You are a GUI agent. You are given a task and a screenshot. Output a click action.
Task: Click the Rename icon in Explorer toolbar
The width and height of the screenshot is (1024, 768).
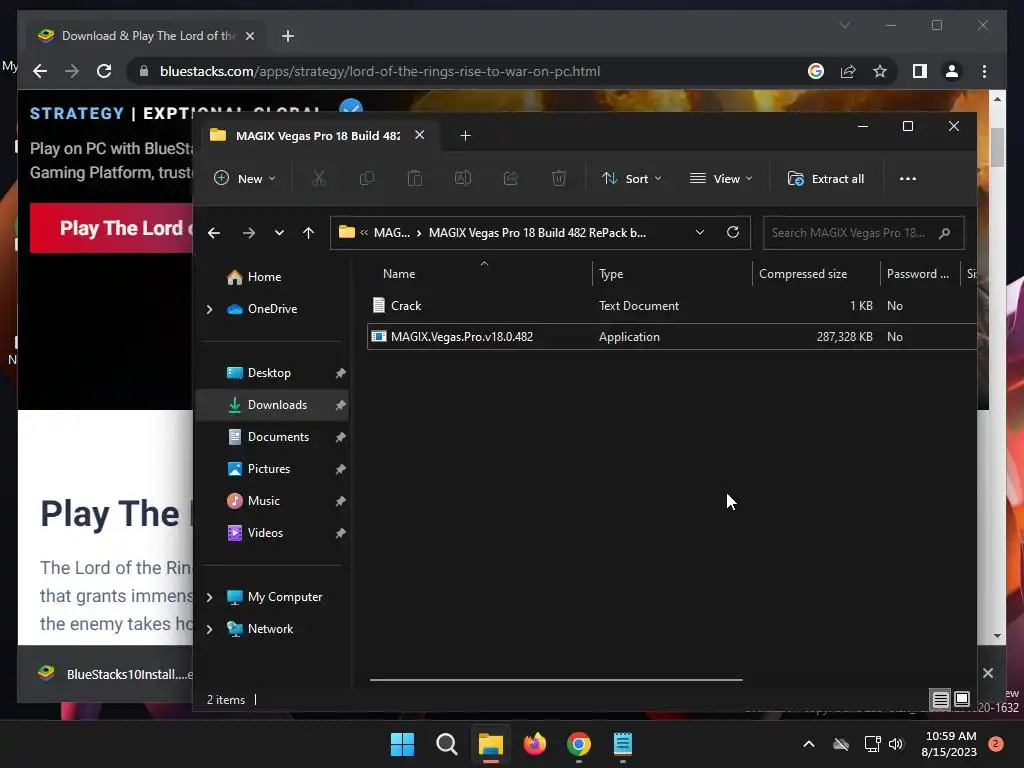click(463, 178)
